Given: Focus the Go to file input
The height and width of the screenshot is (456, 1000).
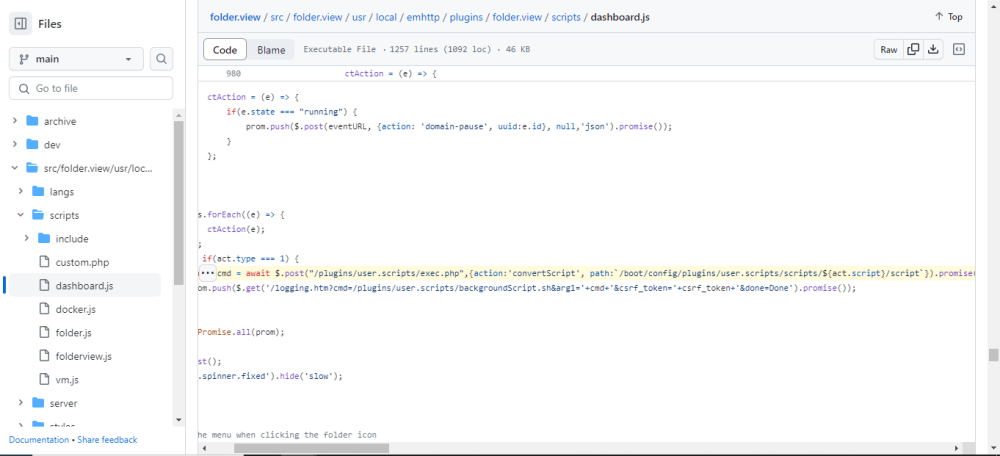Looking at the screenshot, I should click(91, 89).
